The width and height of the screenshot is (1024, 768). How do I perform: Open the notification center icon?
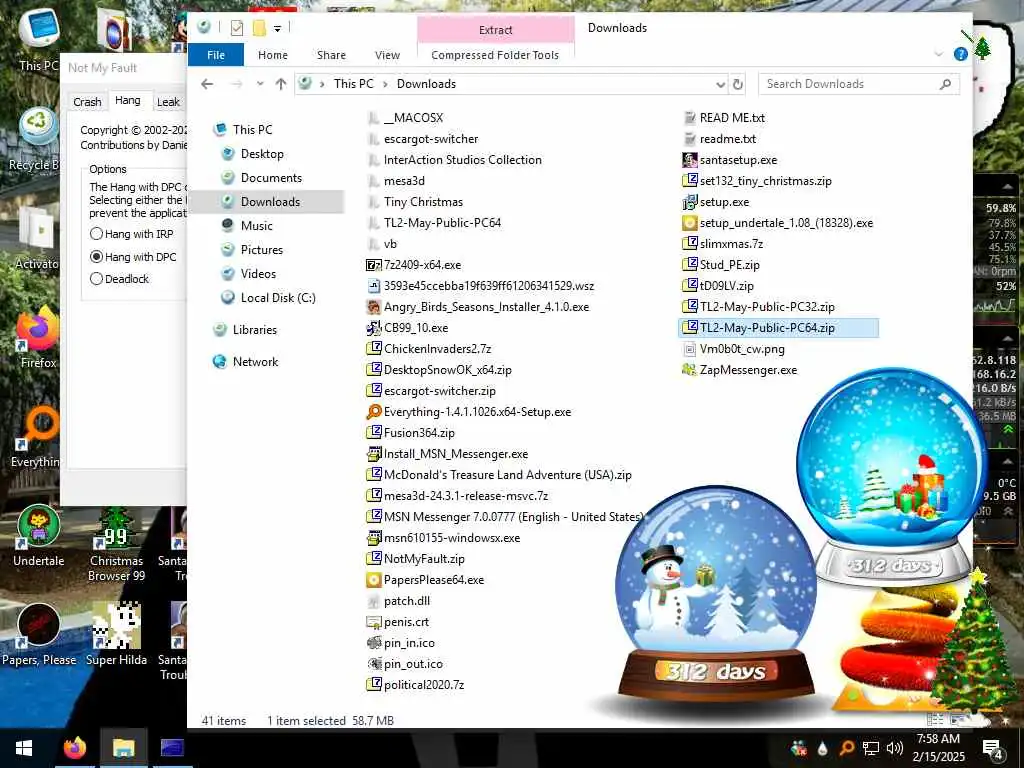[992, 748]
